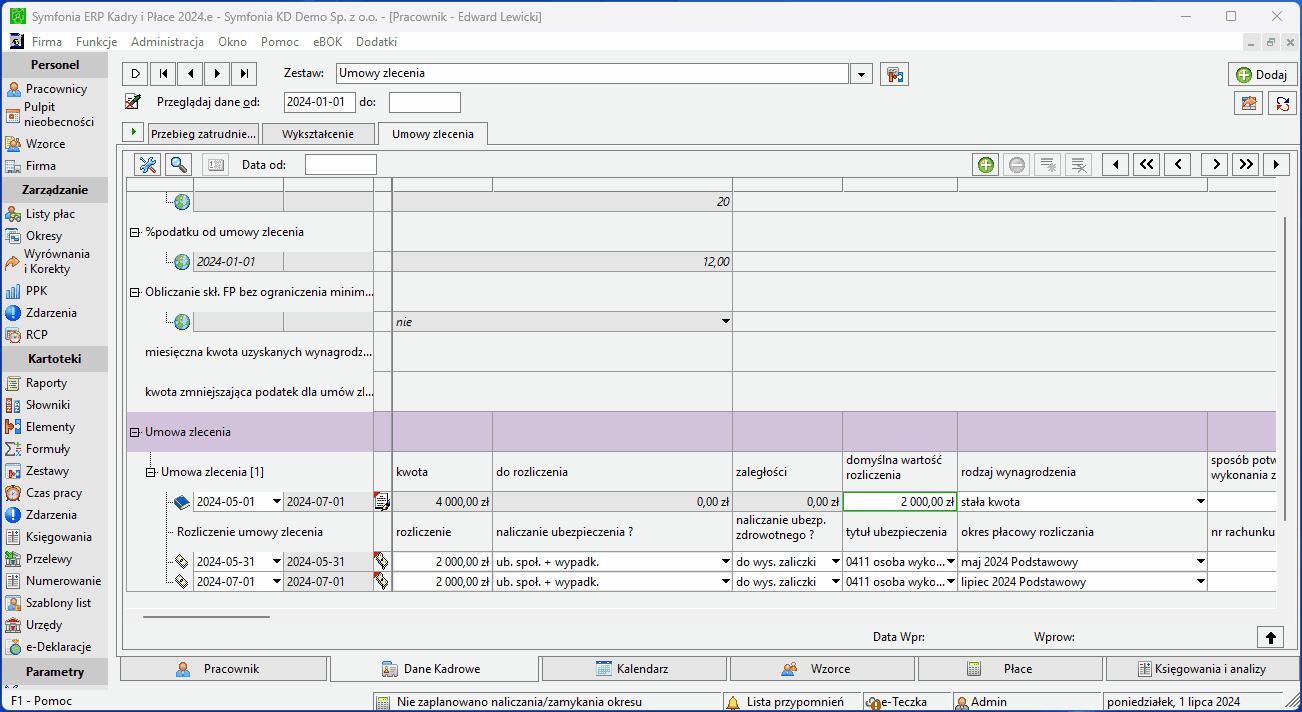Collapse the Umowa zlecenia [1] node

click(151, 472)
